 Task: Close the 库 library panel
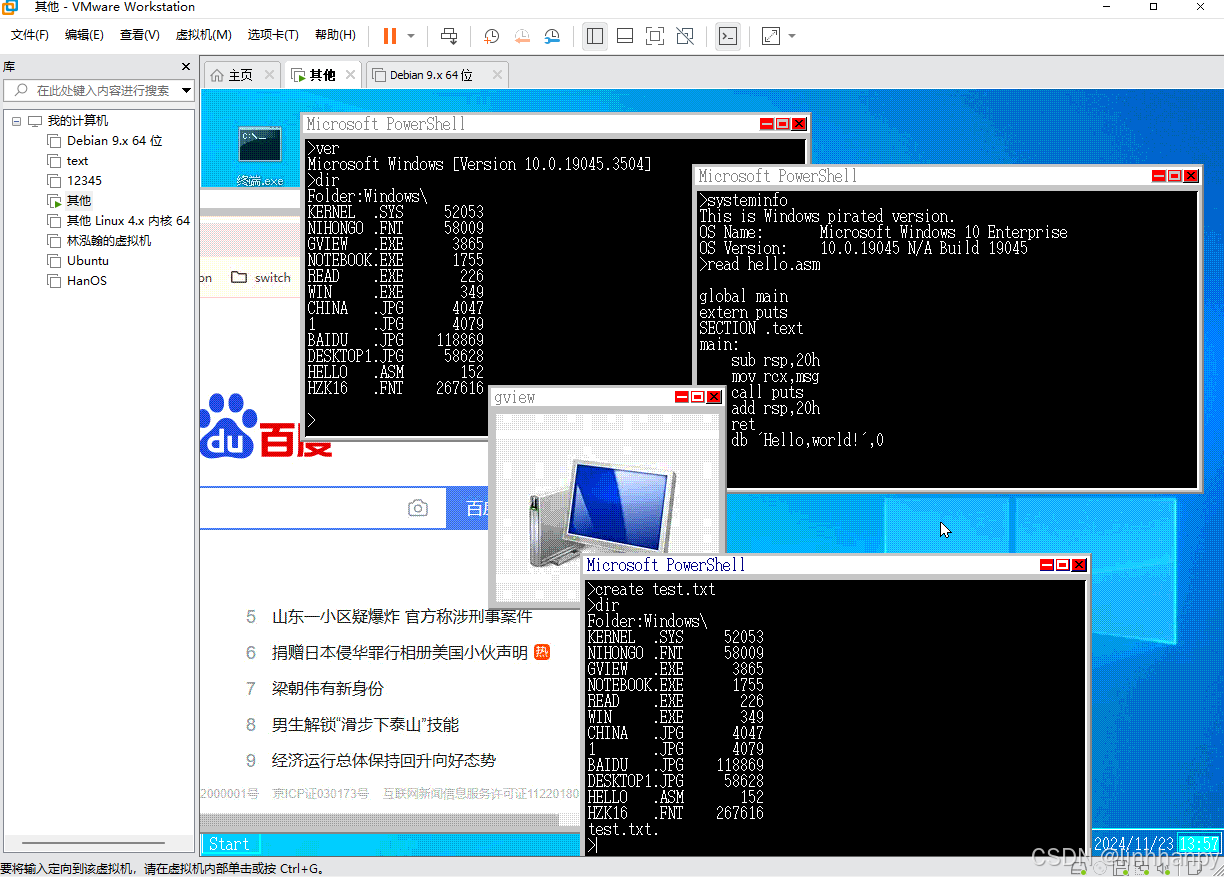click(186, 67)
